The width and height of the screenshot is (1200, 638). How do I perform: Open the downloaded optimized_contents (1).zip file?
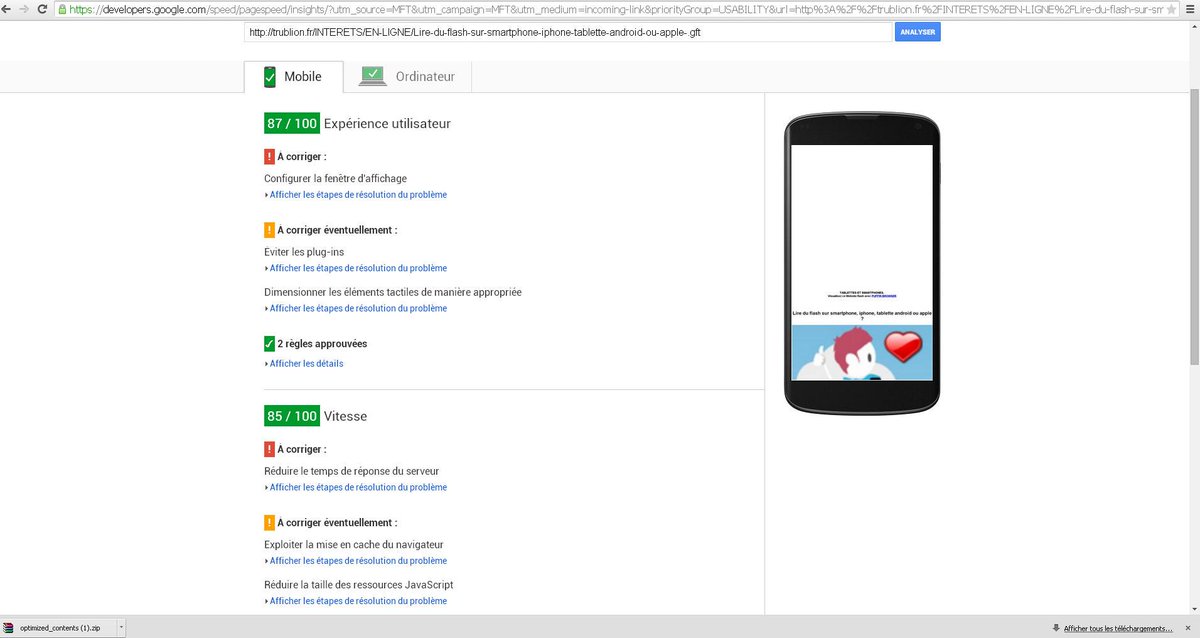click(60, 628)
